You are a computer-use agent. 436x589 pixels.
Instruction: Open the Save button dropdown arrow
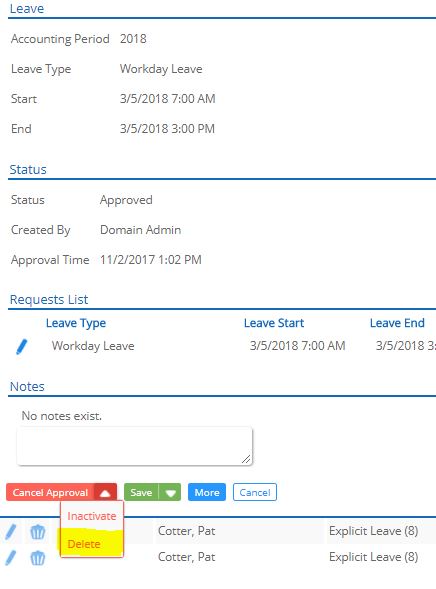[x=170, y=492]
